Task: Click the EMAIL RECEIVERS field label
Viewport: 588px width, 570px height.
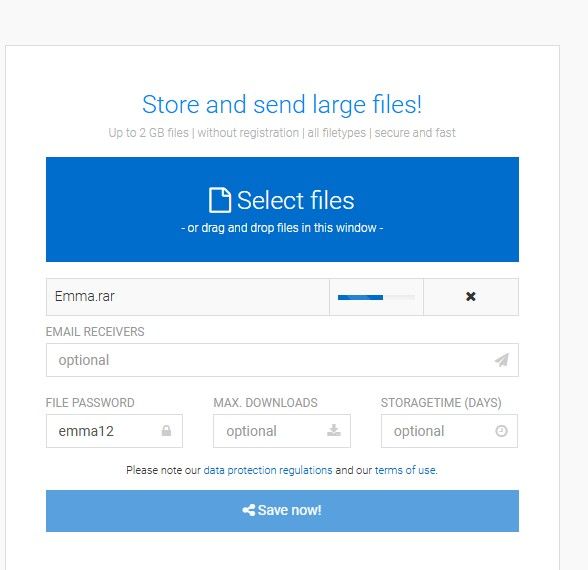Action: pyautogui.click(x=95, y=332)
